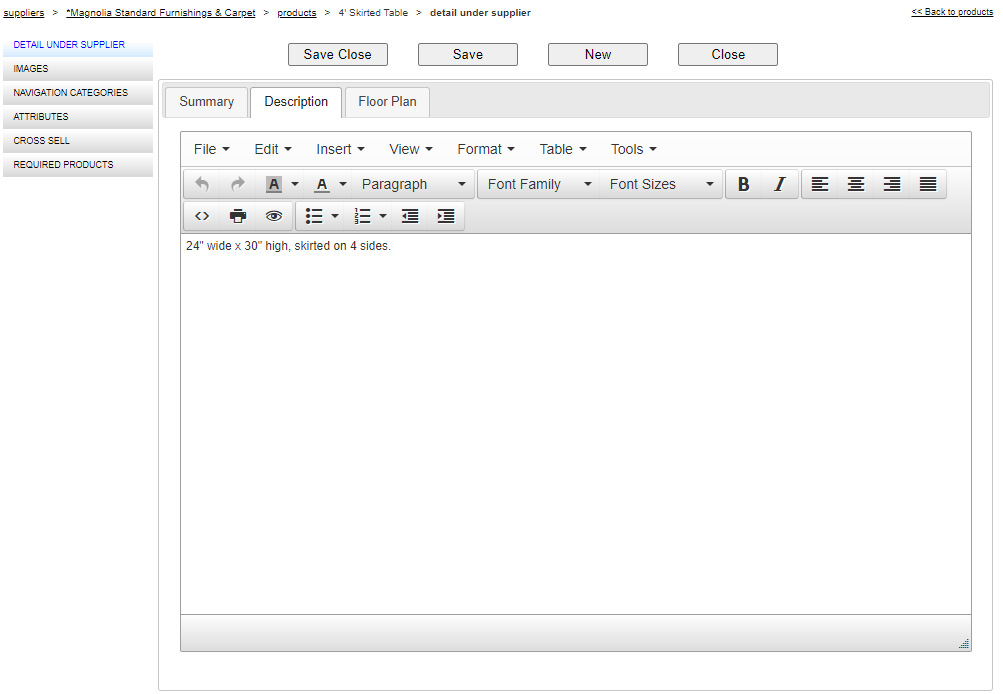Apply the text color swatch
The width and height of the screenshot is (1003, 694).
[x=322, y=184]
